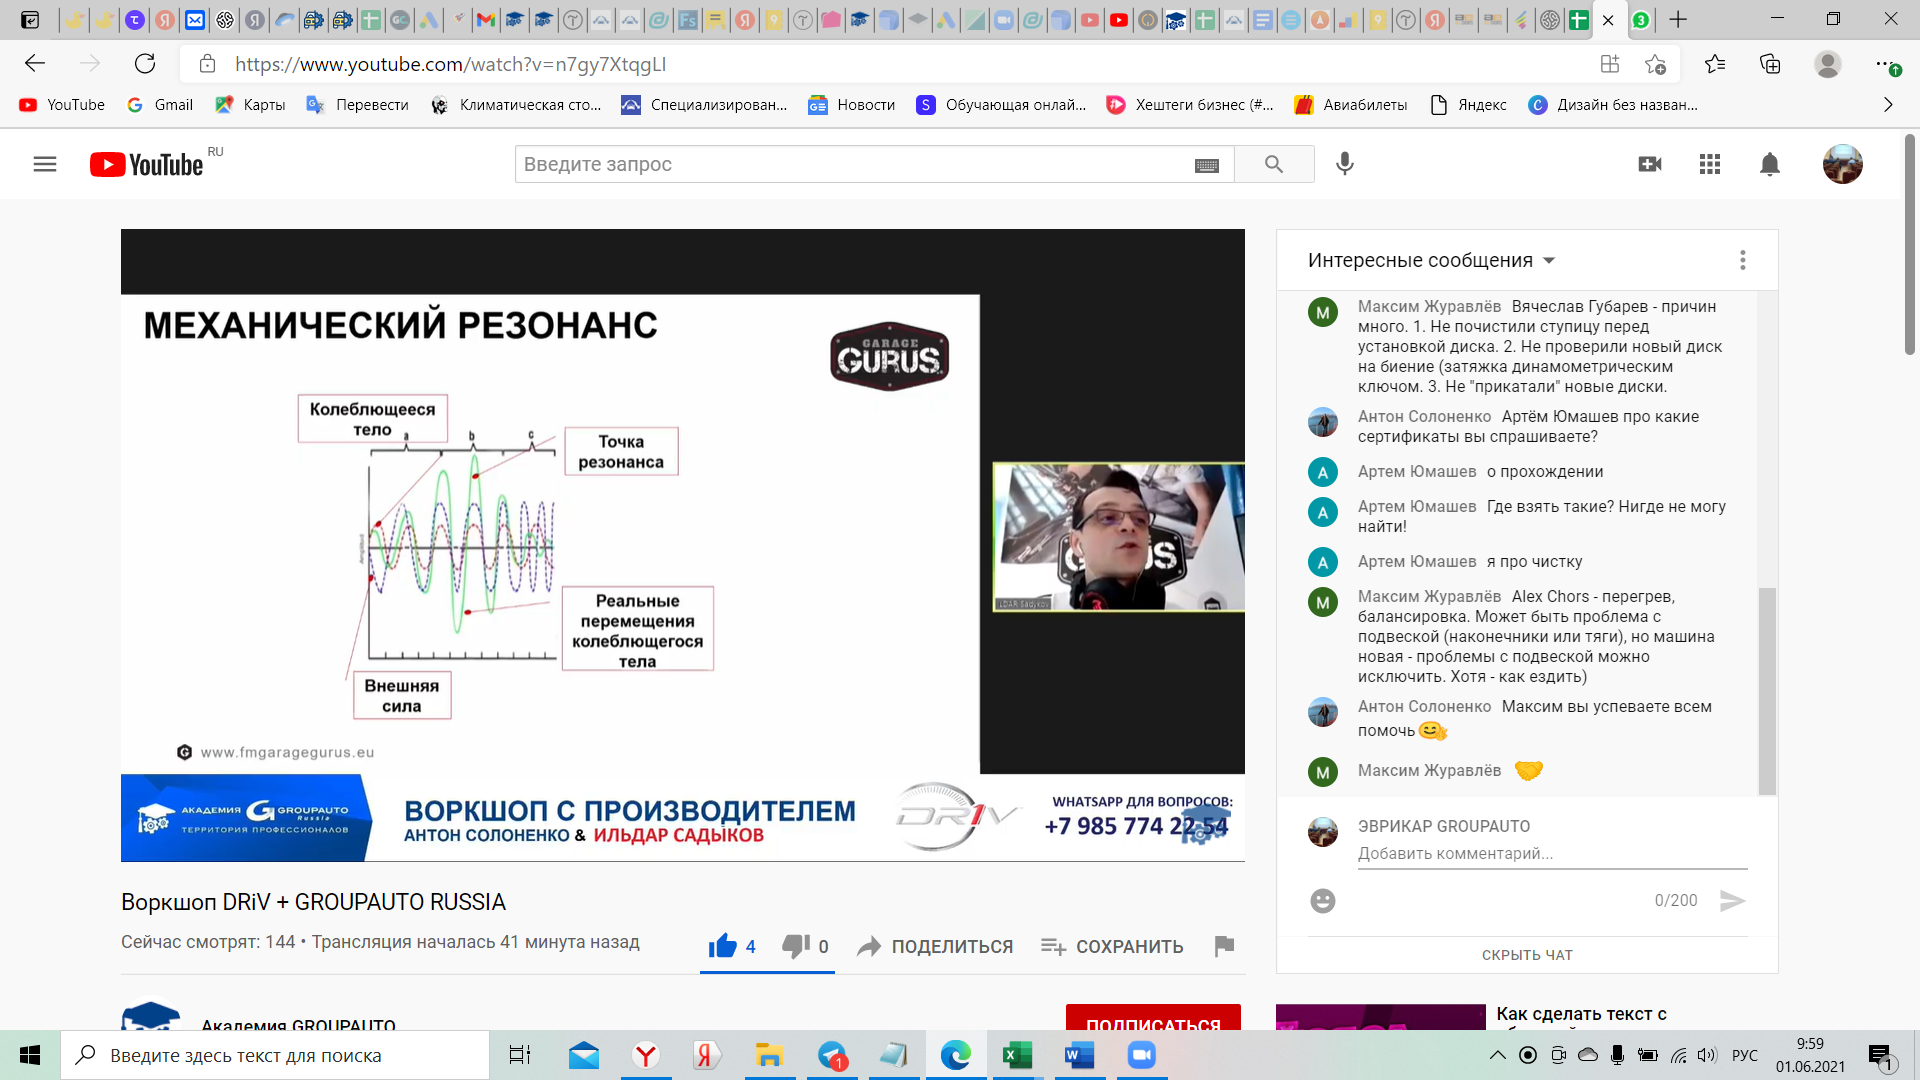Click the page vertical scrollbar
The width and height of the screenshot is (1920, 1080).
pos(1910,245)
